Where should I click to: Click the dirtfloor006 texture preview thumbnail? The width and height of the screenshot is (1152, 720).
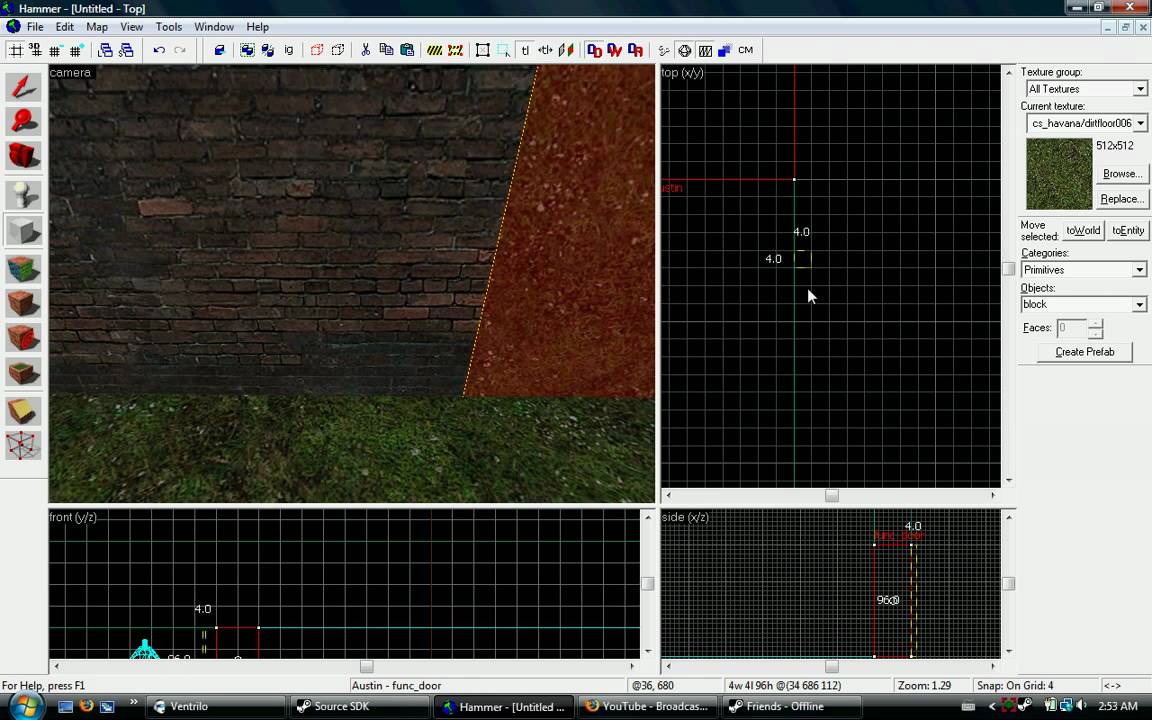pyautogui.click(x=1059, y=174)
